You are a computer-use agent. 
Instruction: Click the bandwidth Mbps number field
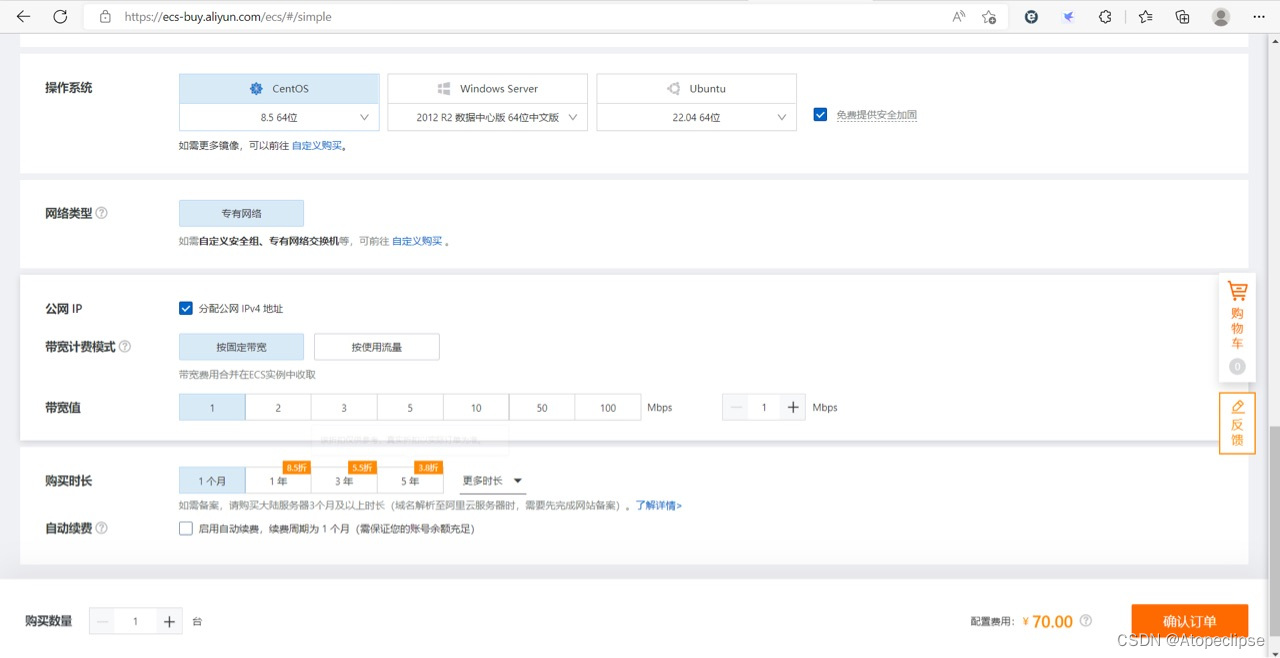[x=764, y=407]
